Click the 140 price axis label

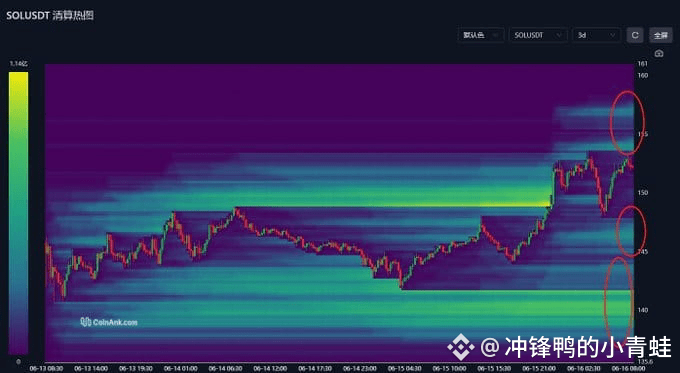pos(643,310)
